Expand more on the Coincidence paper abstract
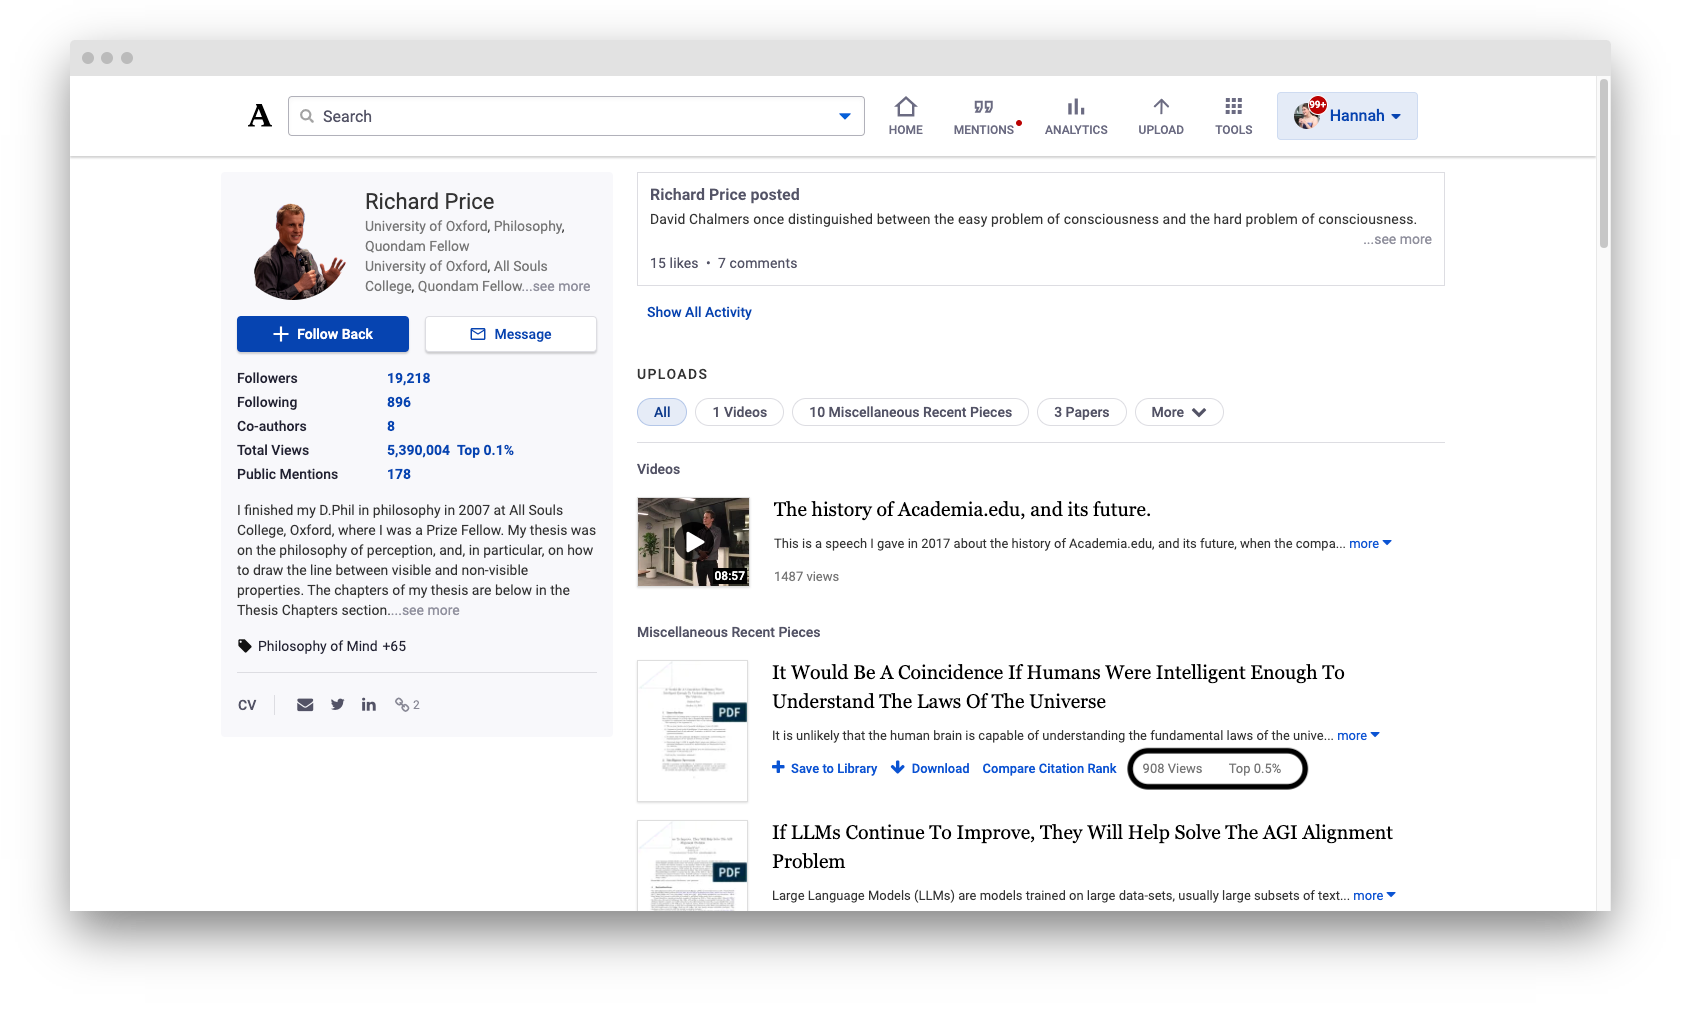Screen dimensions: 1681x1011 click(x=1358, y=736)
